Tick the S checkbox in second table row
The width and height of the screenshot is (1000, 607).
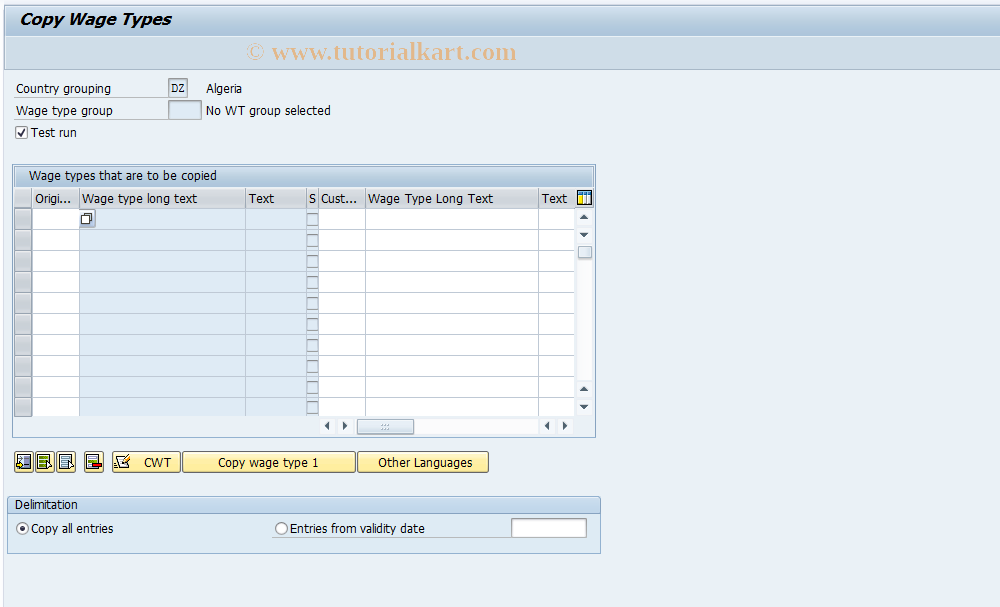pyautogui.click(x=312, y=240)
